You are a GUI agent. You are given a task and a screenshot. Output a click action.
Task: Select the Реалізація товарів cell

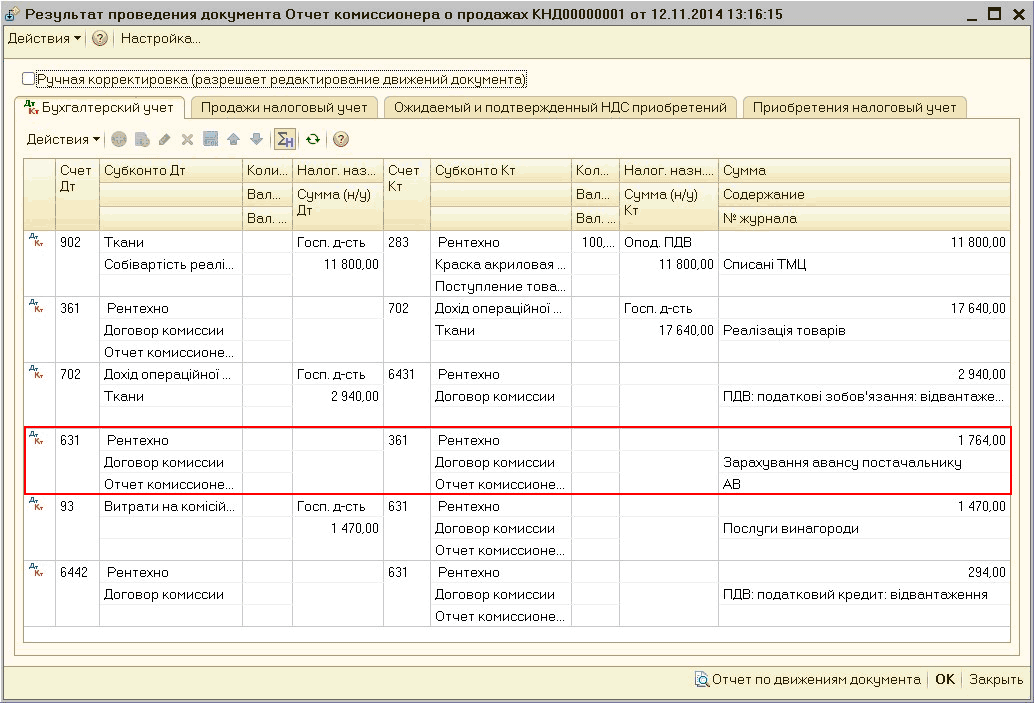click(864, 330)
